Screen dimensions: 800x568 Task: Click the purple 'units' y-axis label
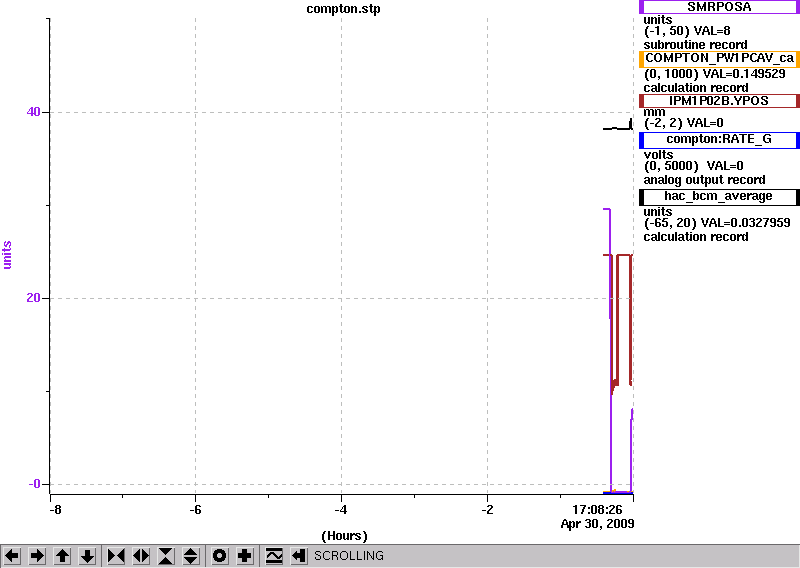[7, 255]
